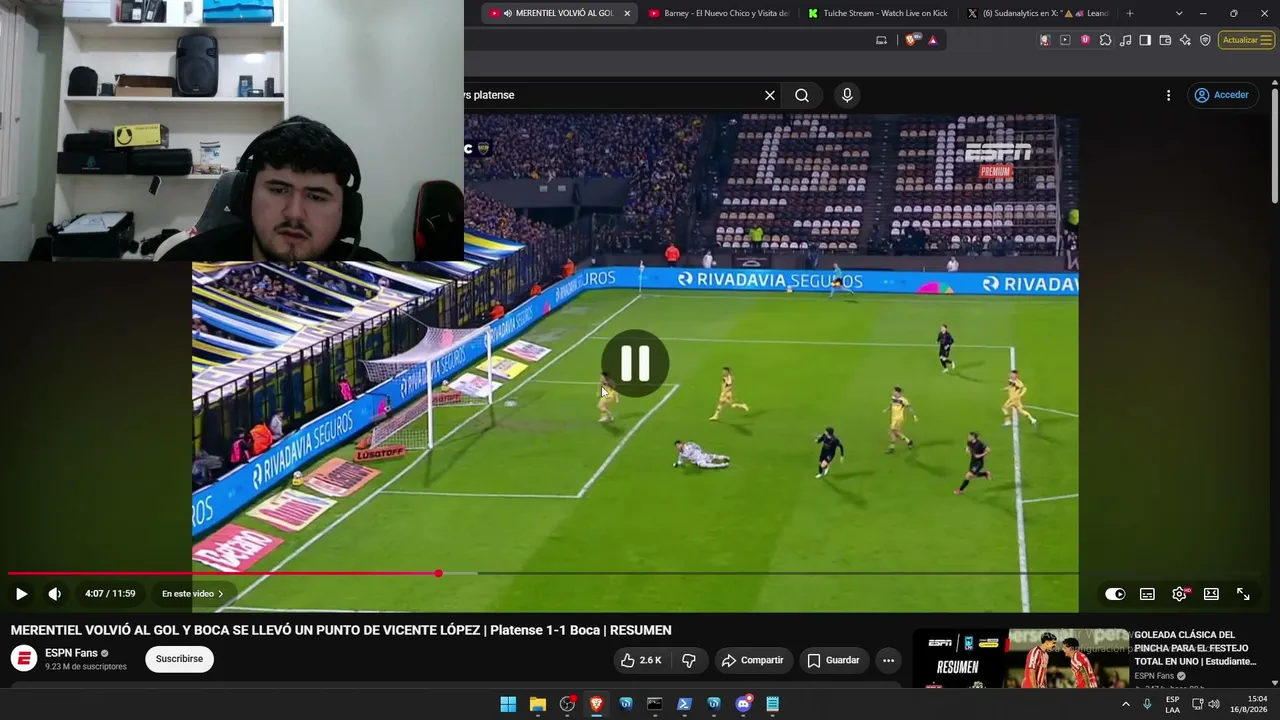Toggle the browser sidebar panel
Viewport: 1280px width, 720px height.
[1145, 40]
